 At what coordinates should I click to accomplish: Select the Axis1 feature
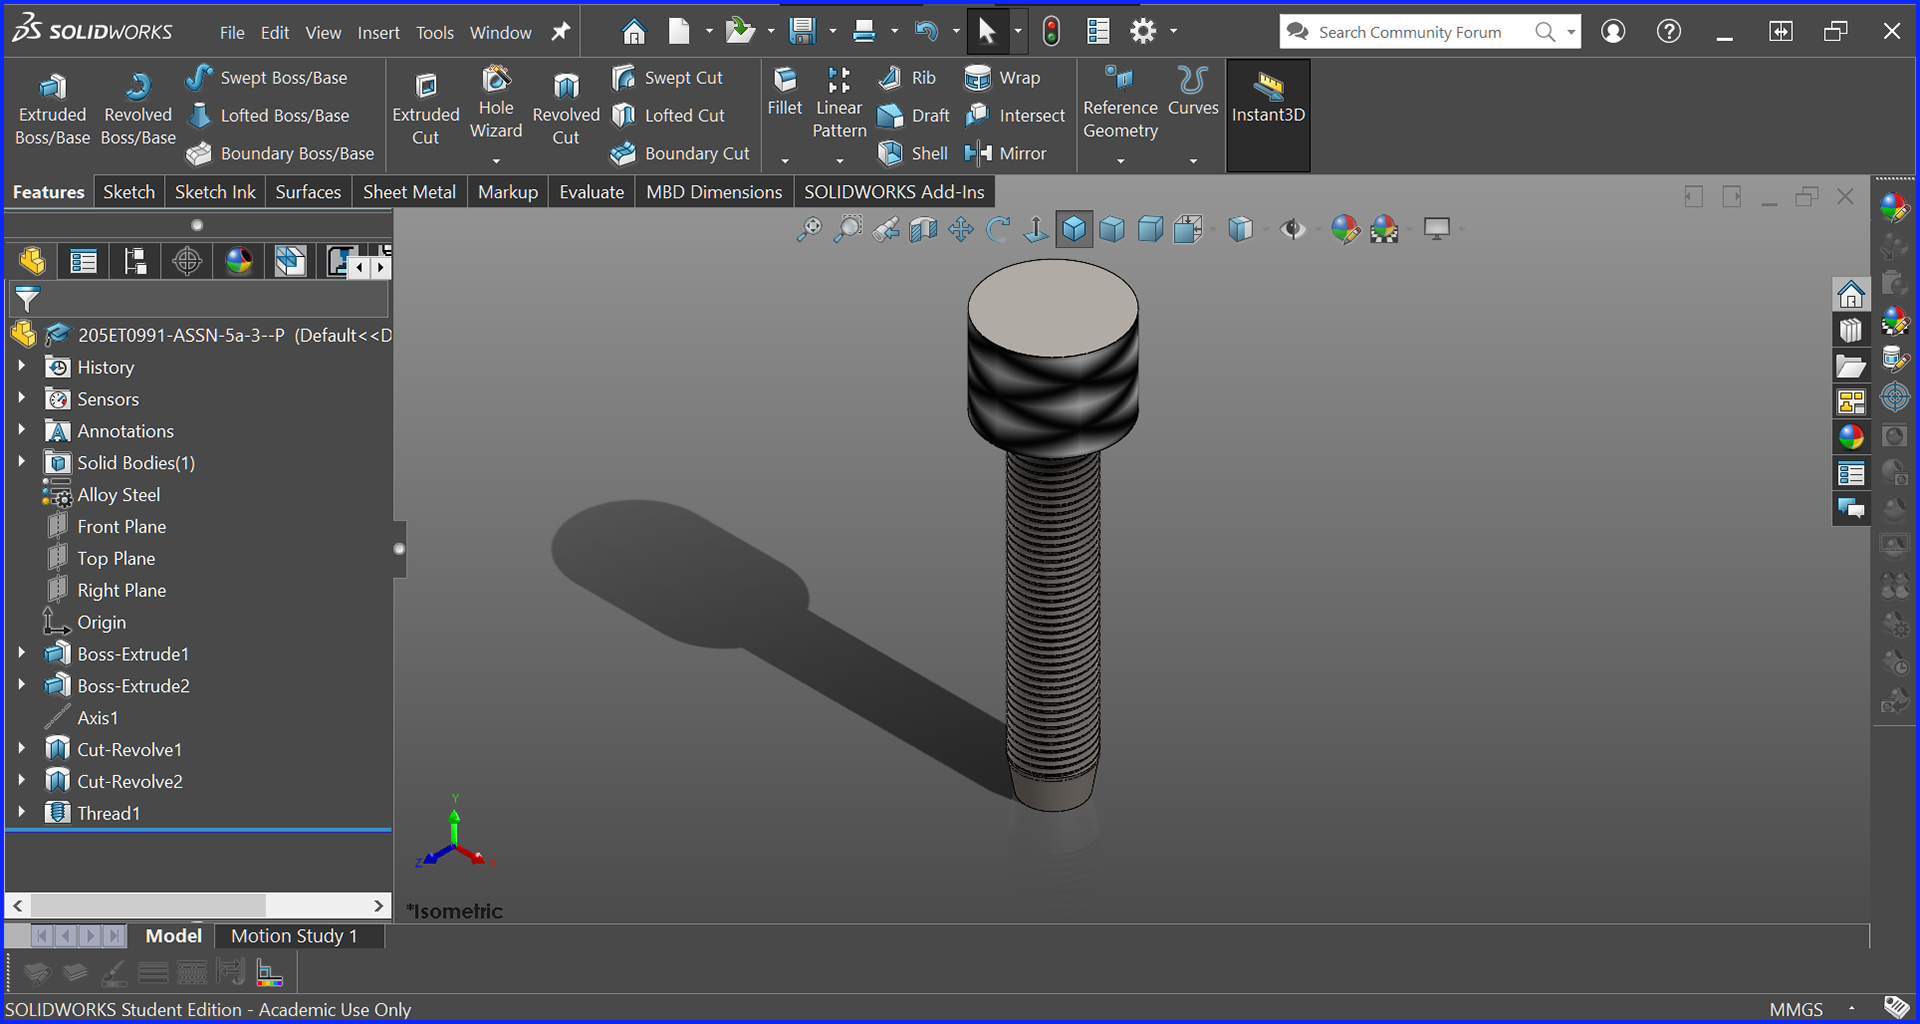point(97,718)
